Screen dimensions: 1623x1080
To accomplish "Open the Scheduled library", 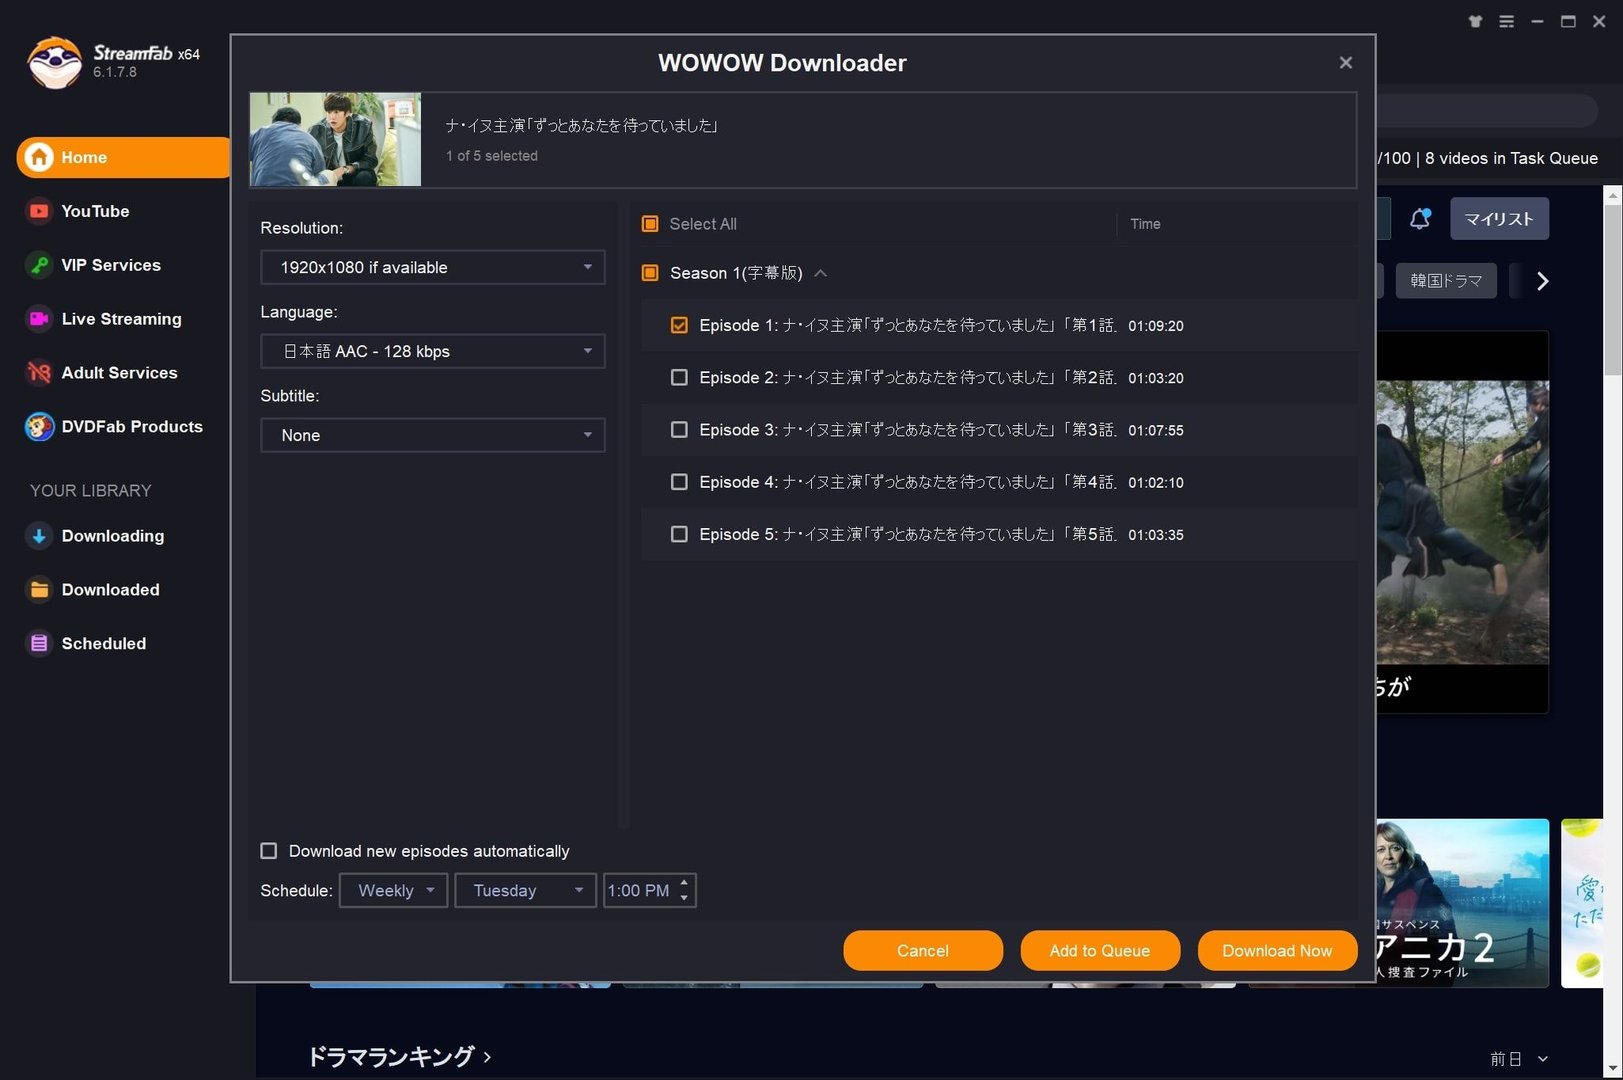I will (103, 644).
